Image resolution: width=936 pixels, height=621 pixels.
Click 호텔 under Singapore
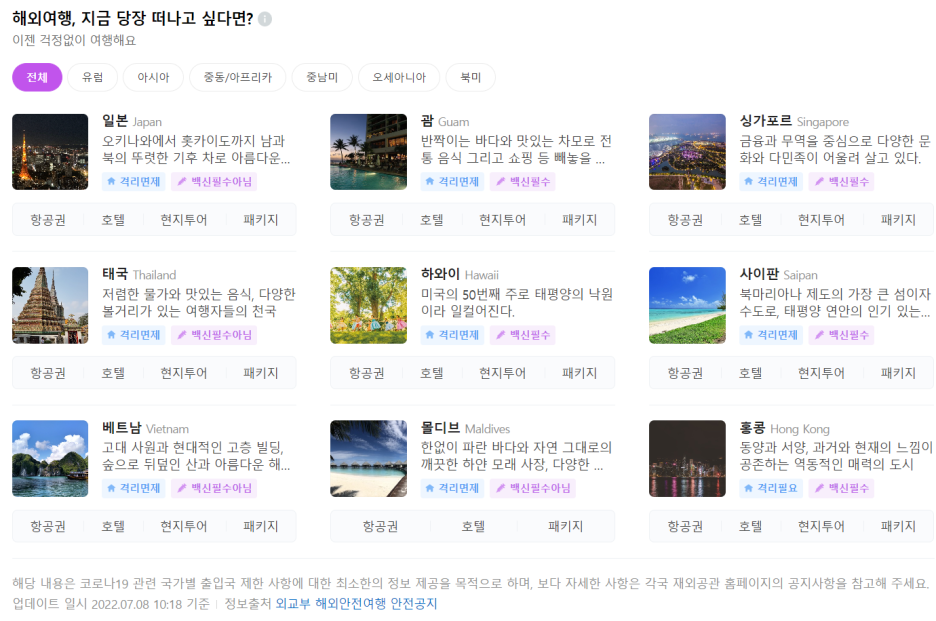750,220
